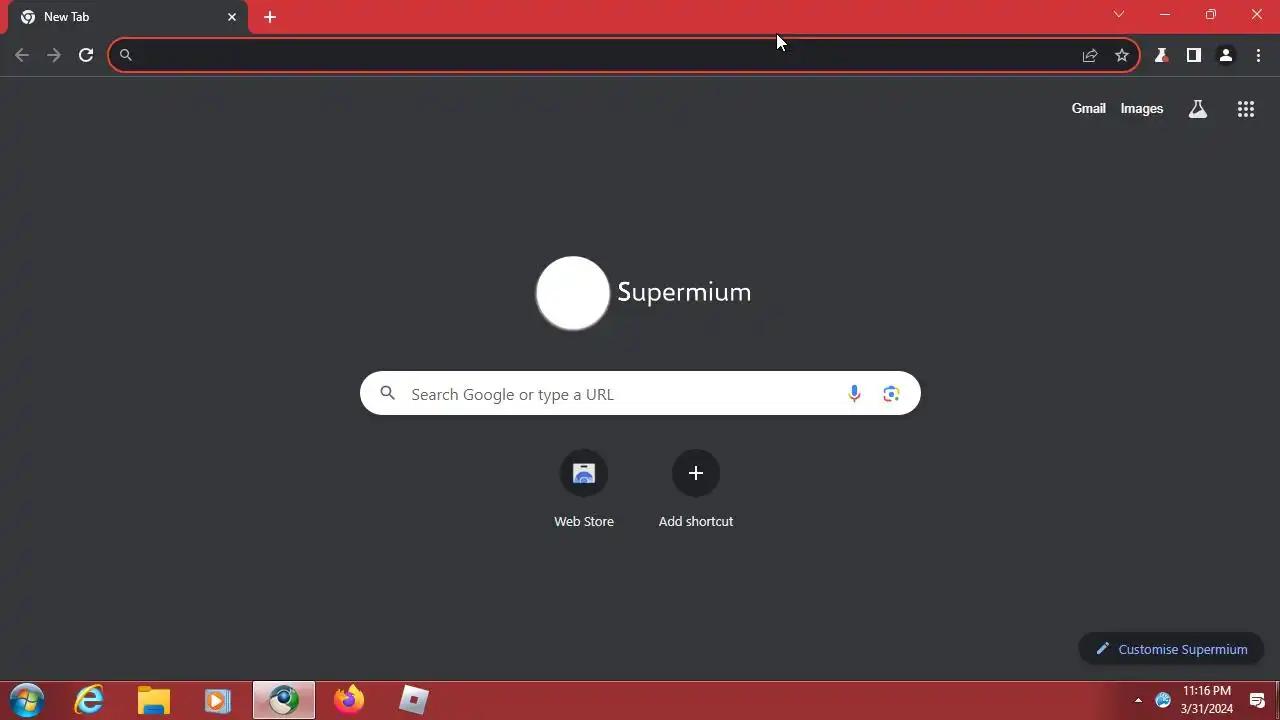This screenshot has height=720, width=1280.
Task: Click the Add shortcut tile
Action: pyautogui.click(x=696, y=489)
